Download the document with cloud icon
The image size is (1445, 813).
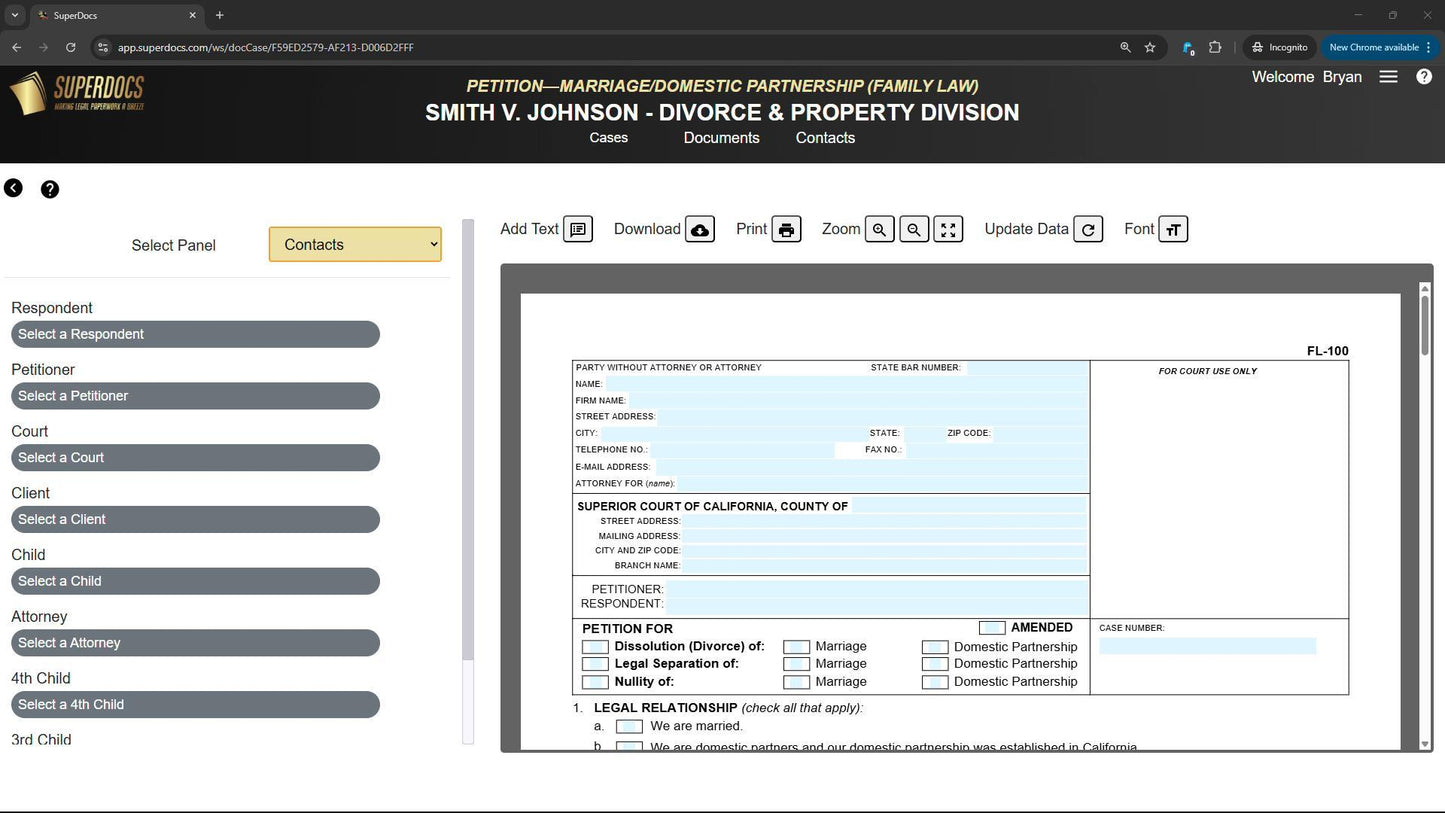pyautogui.click(x=700, y=229)
